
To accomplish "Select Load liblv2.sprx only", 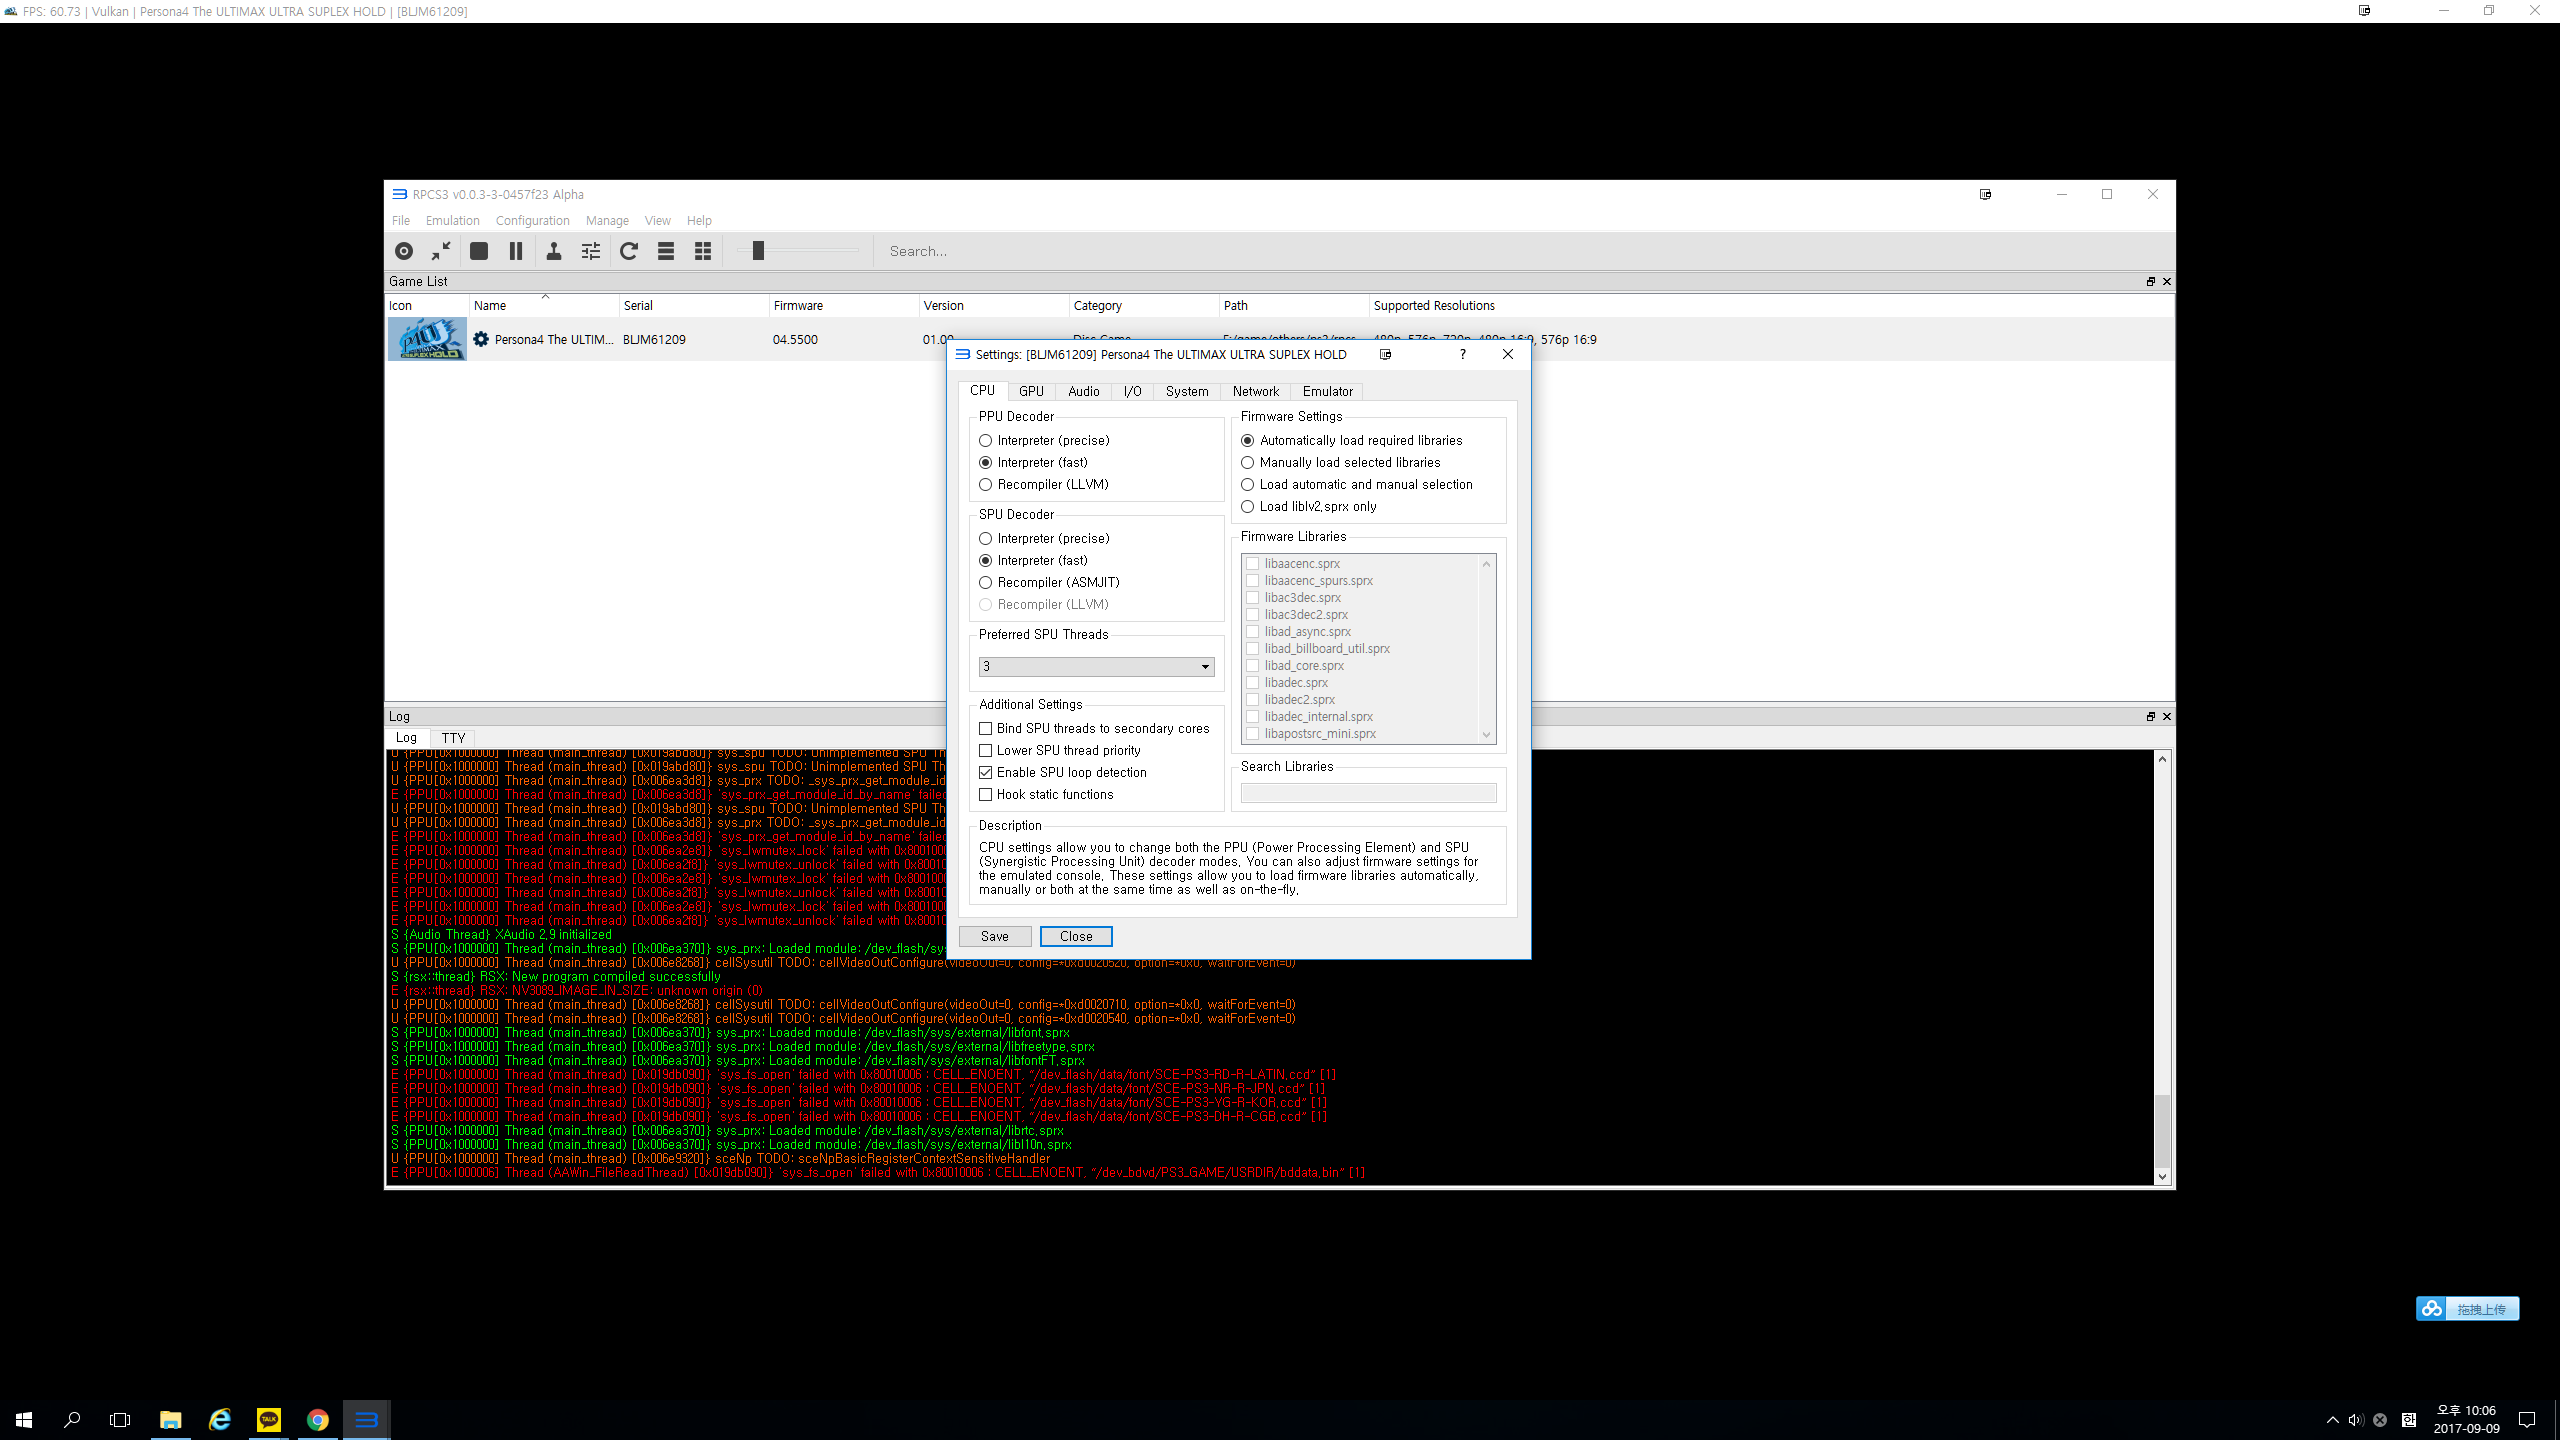I will [1309, 507].
